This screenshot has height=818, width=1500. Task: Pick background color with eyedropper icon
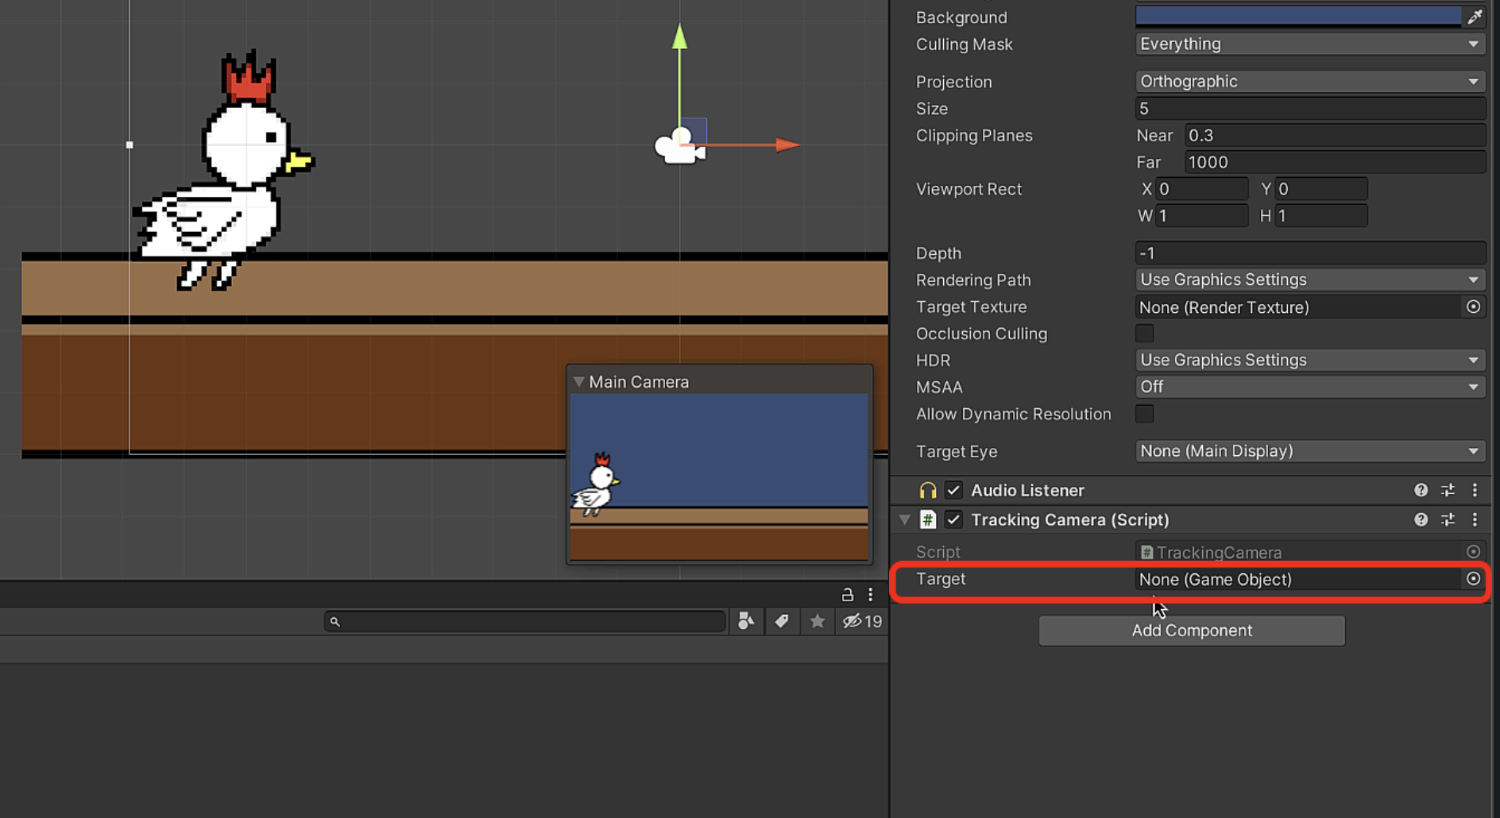1474,17
